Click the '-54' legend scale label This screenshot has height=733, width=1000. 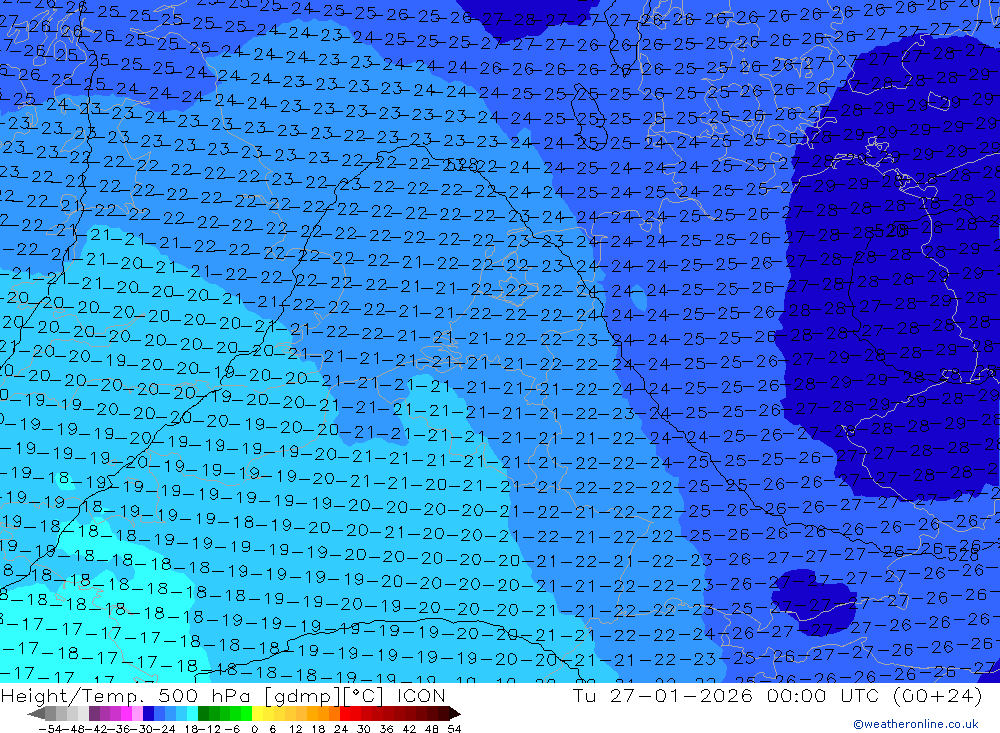pyautogui.click(x=50, y=729)
